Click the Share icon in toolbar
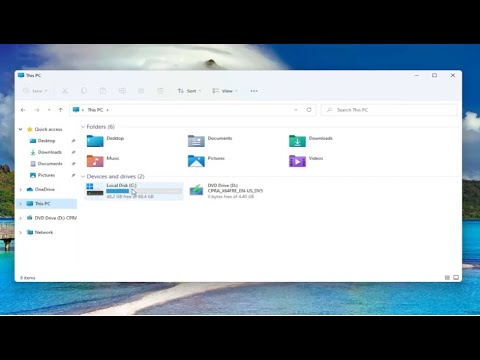 point(141,91)
